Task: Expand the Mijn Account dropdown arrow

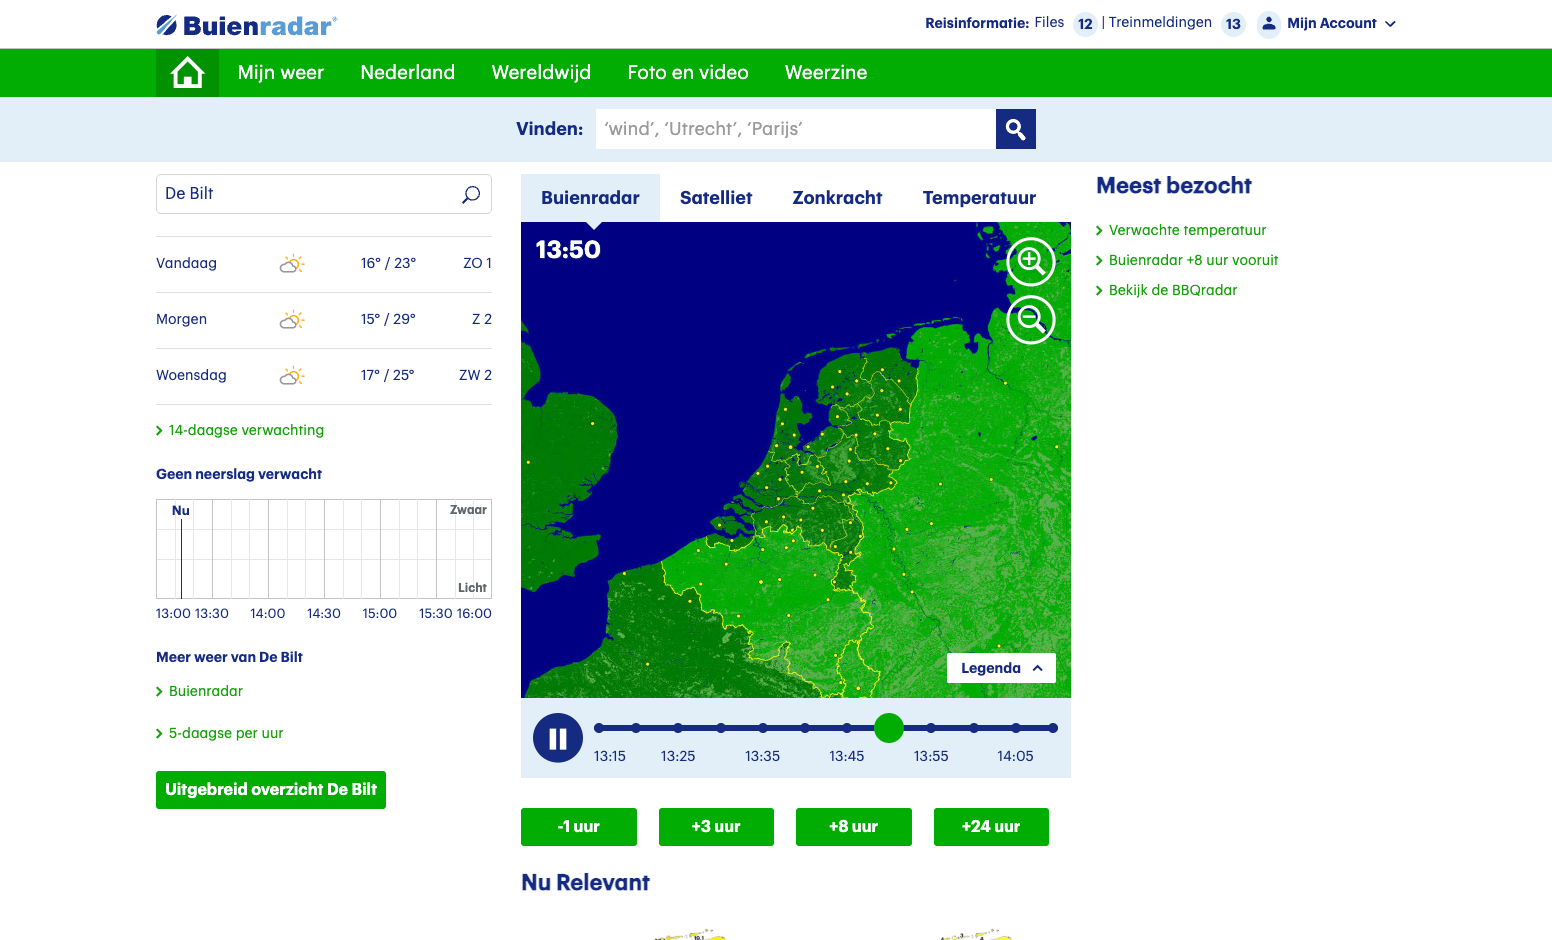Action: [x=1390, y=24]
